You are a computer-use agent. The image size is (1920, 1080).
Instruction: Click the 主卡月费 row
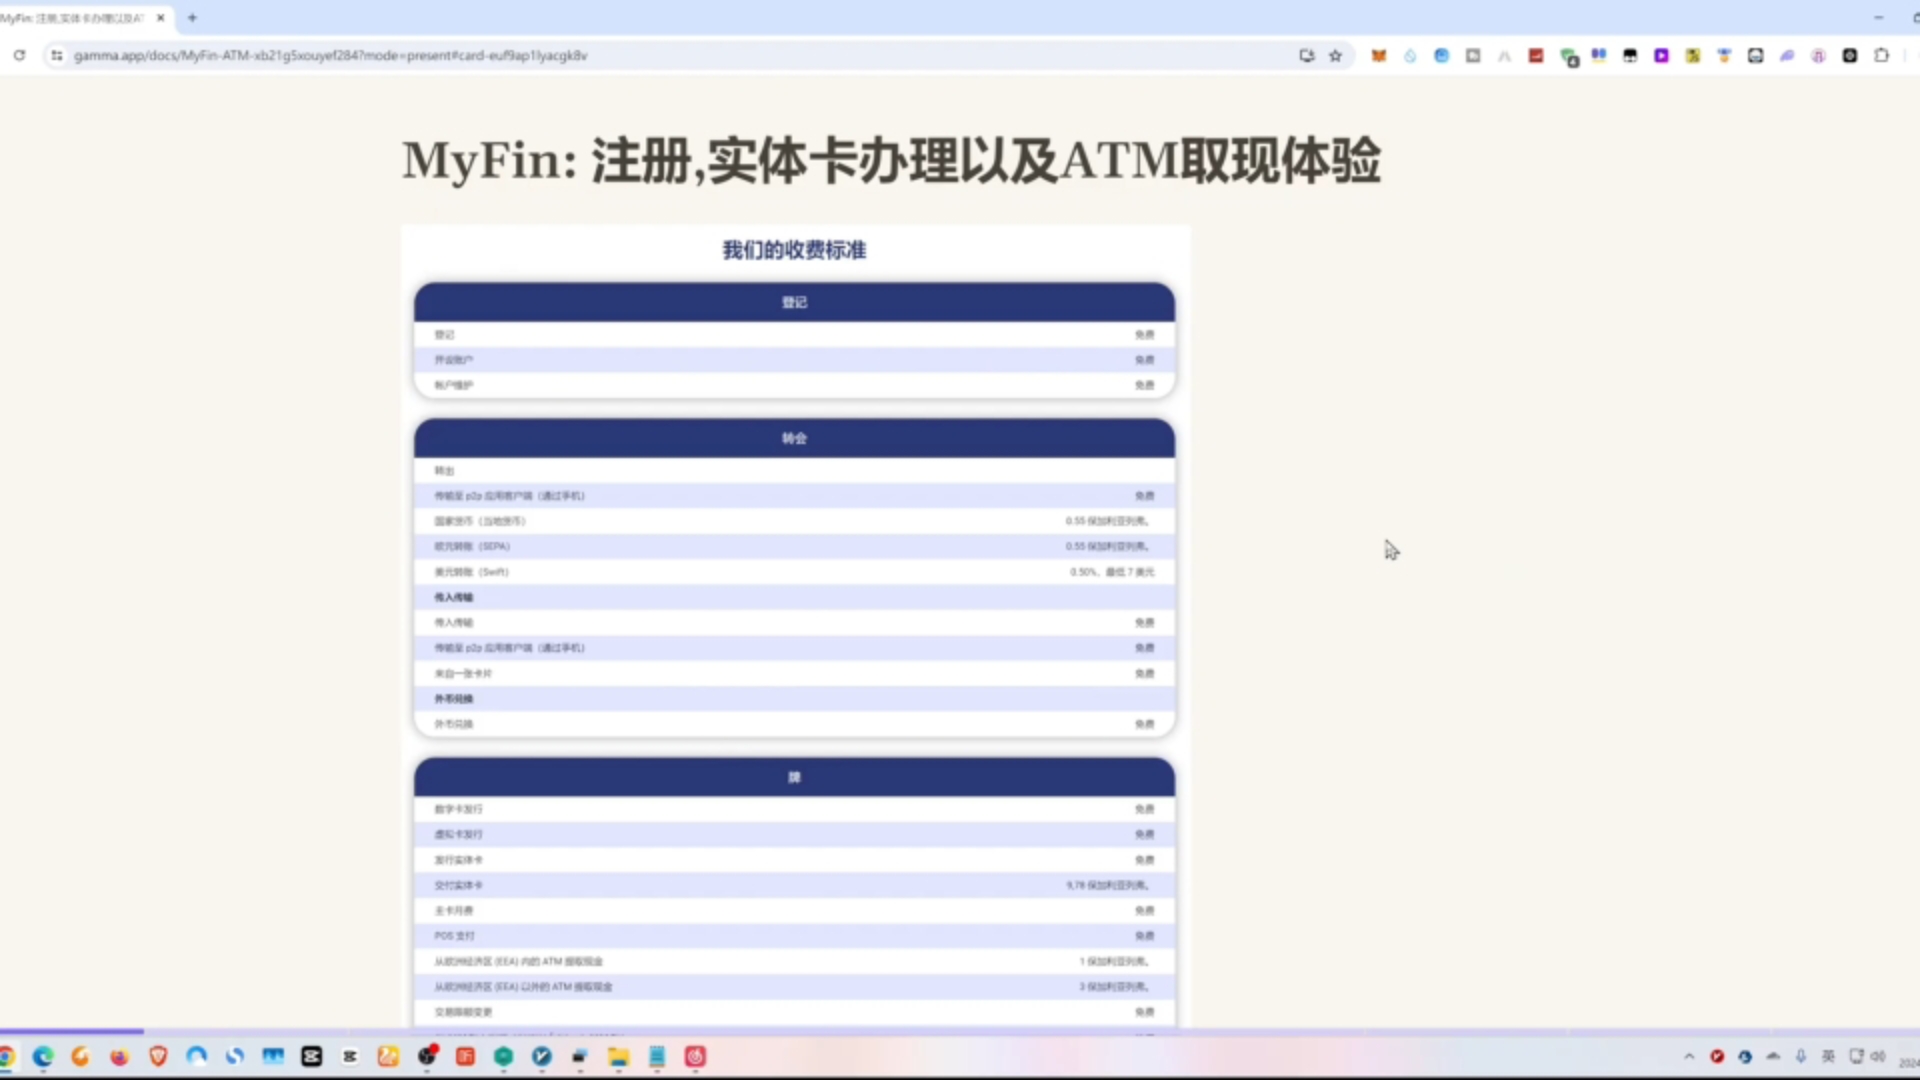coord(794,911)
